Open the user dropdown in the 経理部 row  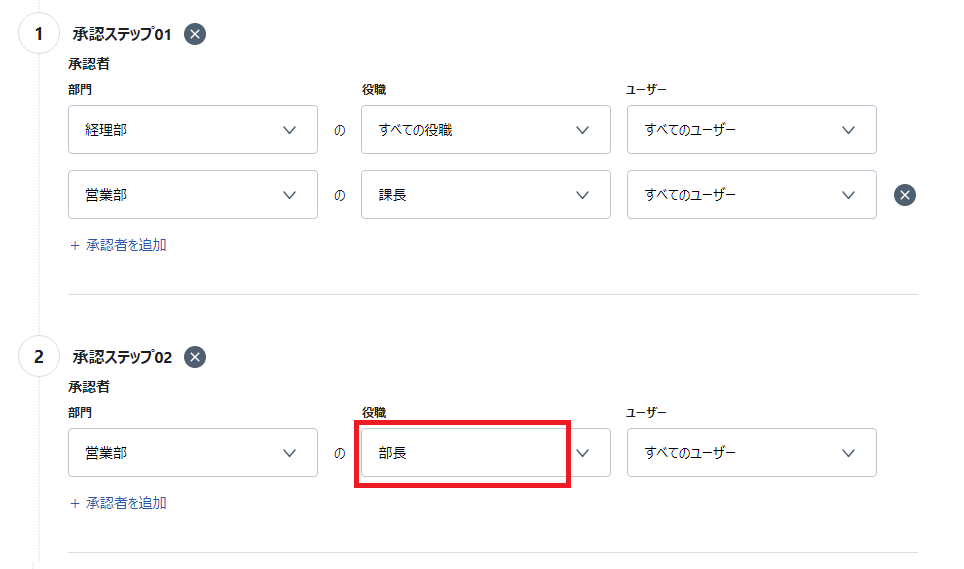click(751, 130)
